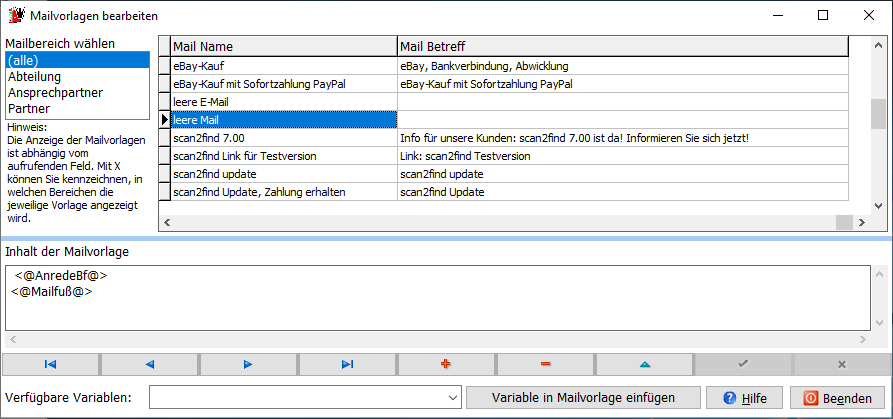The width and height of the screenshot is (893, 419).
Task: Click the grid vertical scrollbar thumb
Action: pos(878,114)
